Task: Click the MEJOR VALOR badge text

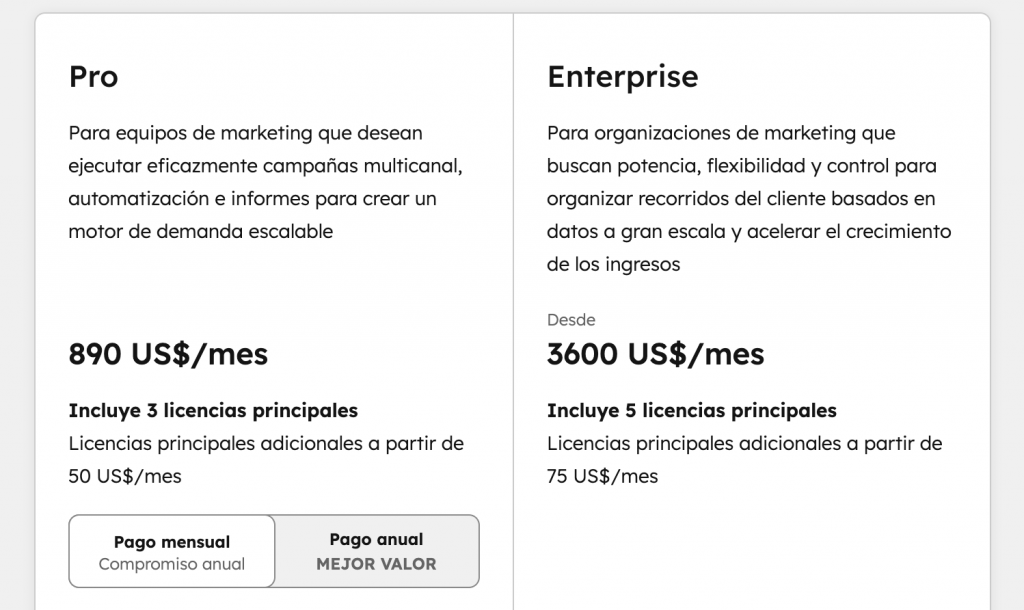Action: [x=375, y=564]
